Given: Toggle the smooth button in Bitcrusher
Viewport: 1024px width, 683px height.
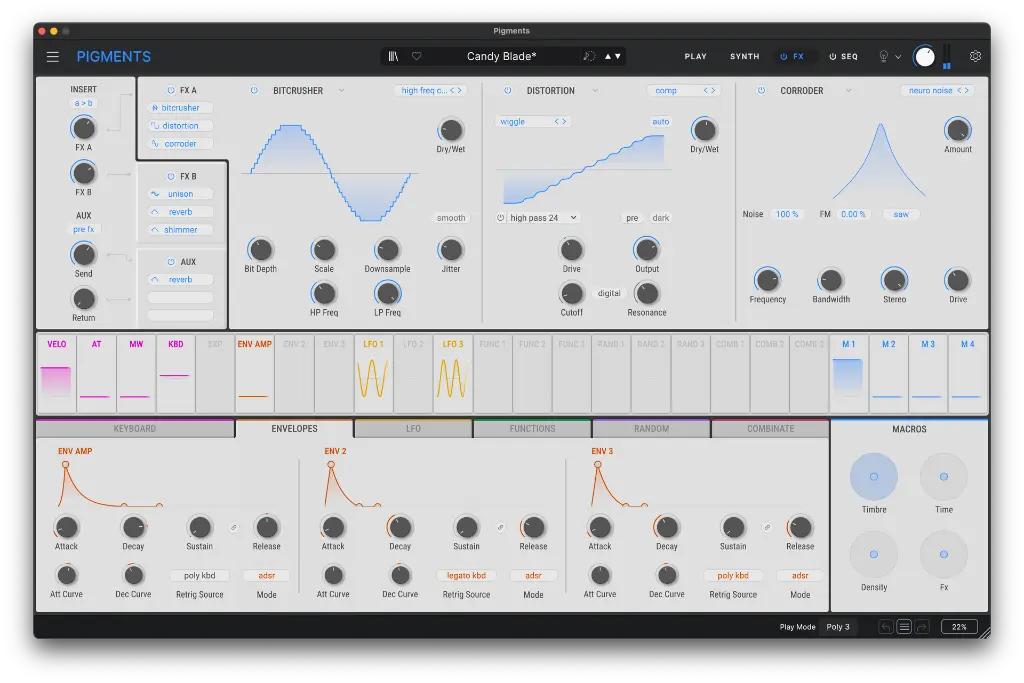Looking at the screenshot, I should [451, 218].
